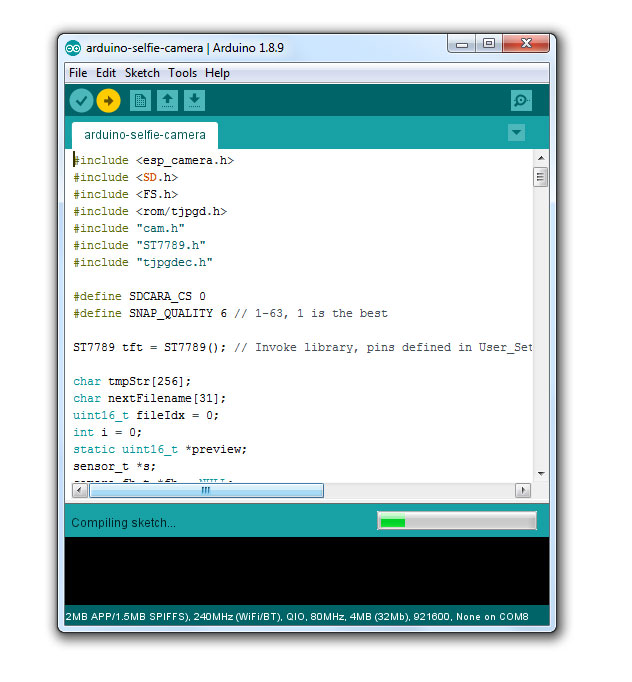Click the black console output area
Viewport: 632px width, 682px height.
click(x=307, y=571)
